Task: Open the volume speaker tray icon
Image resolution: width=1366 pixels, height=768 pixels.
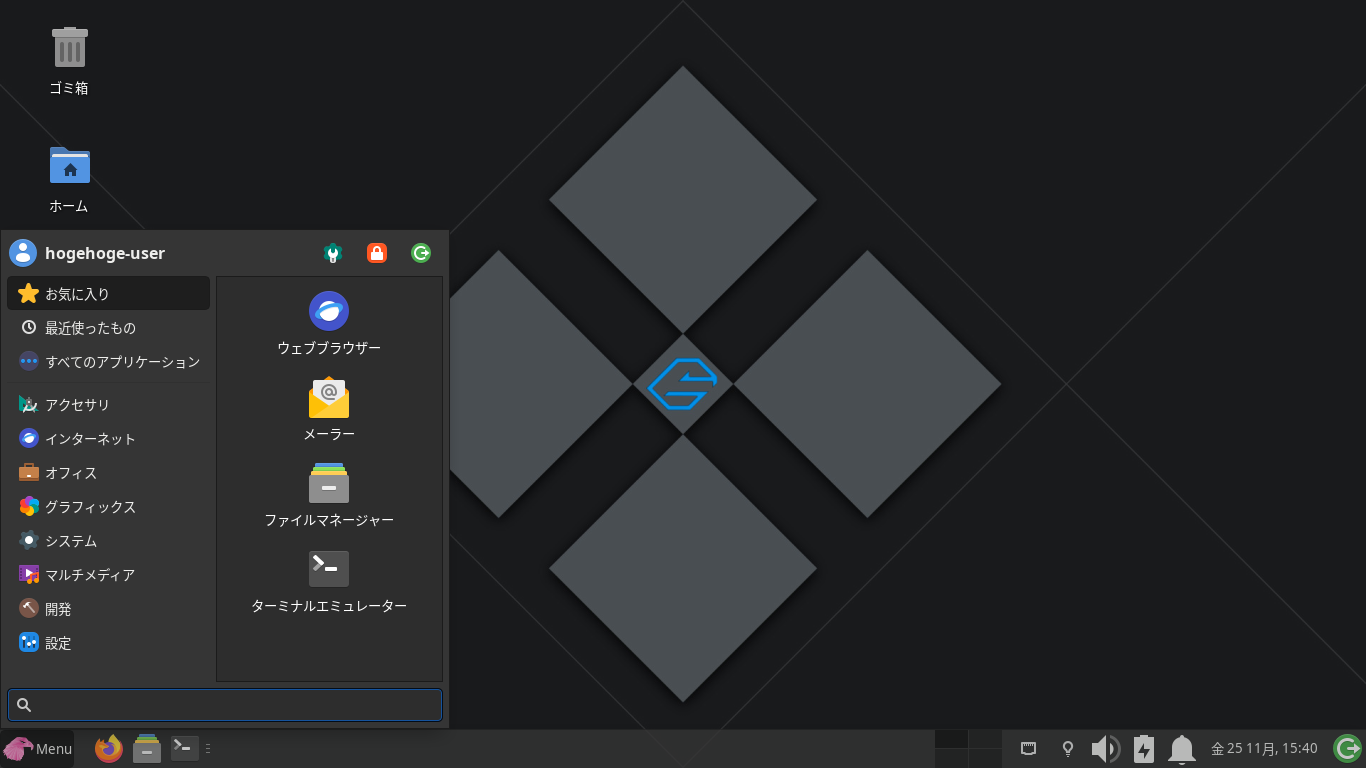Action: tap(1105, 749)
